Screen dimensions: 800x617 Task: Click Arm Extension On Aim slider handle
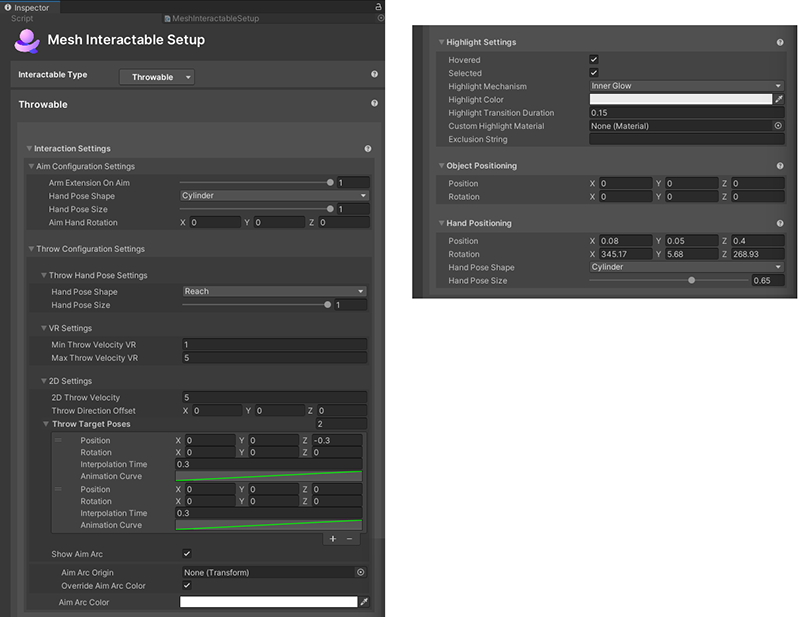coord(330,182)
